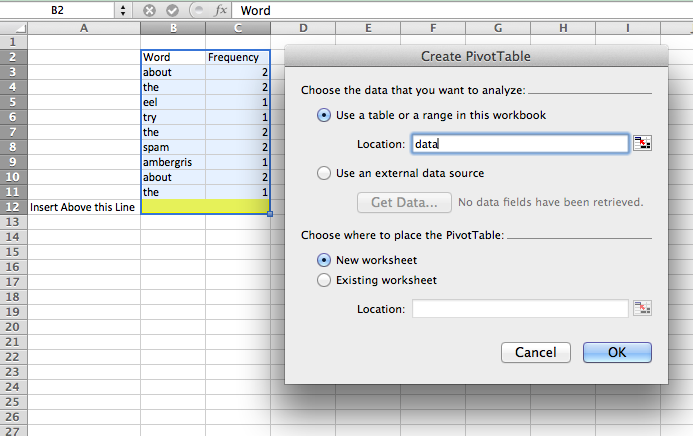Click range selector icon for worksheet location

[x=642, y=308]
